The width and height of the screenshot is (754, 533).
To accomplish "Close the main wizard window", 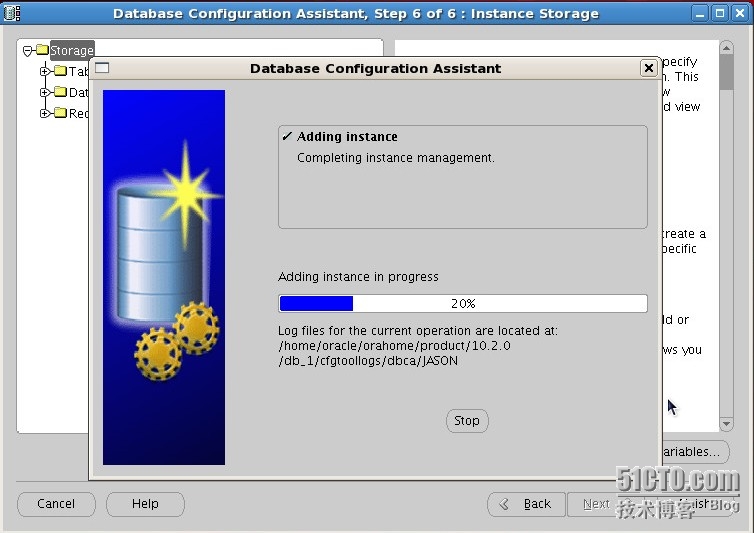I will 740,13.
